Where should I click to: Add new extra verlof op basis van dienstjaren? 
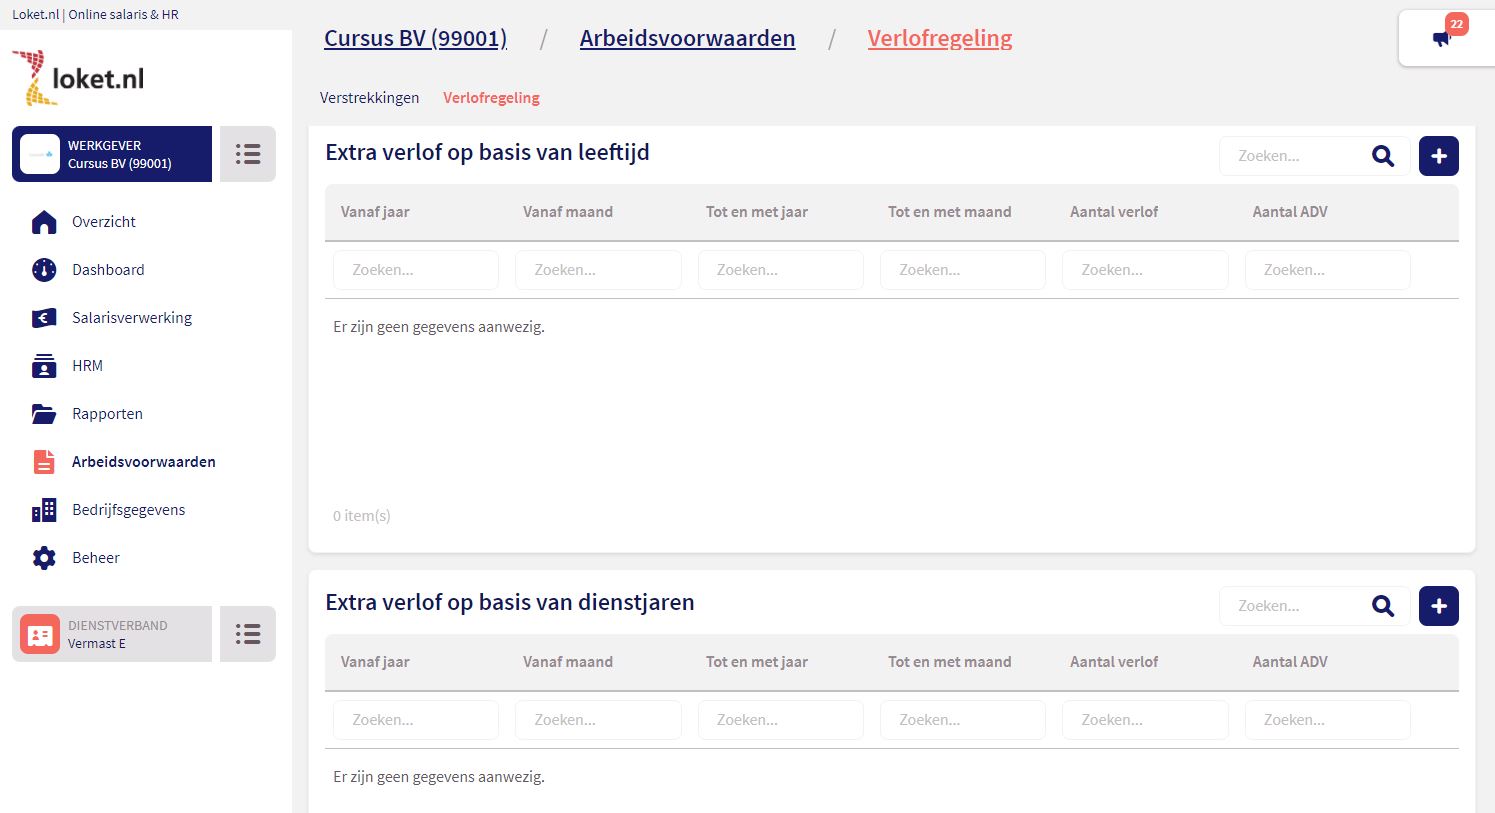click(1438, 606)
